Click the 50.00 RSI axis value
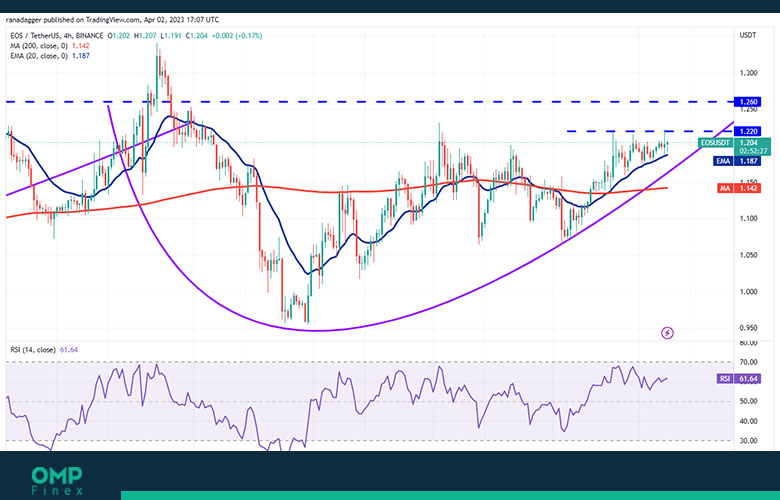Screen dimensions: 780x500 click(x=748, y=401)
